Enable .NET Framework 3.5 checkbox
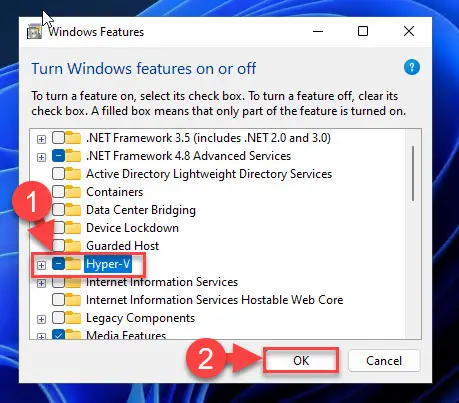The image size is (459, 403). [58, 138]
